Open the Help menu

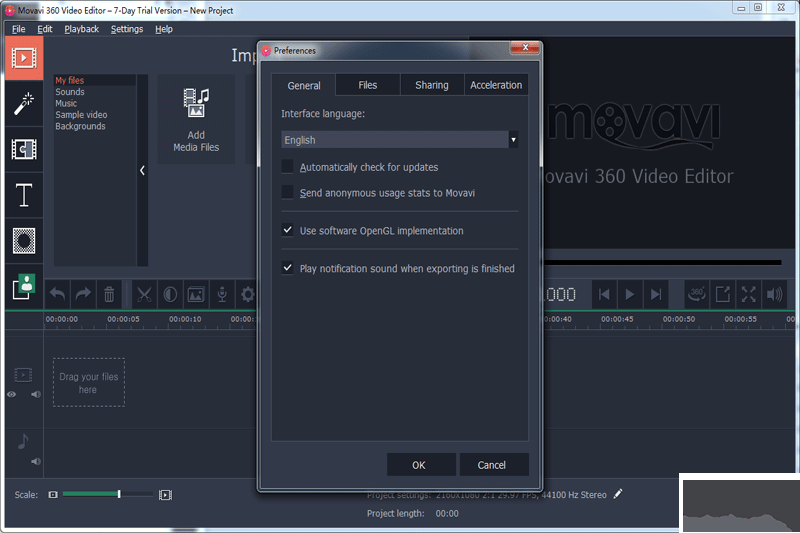coord(164,29)
